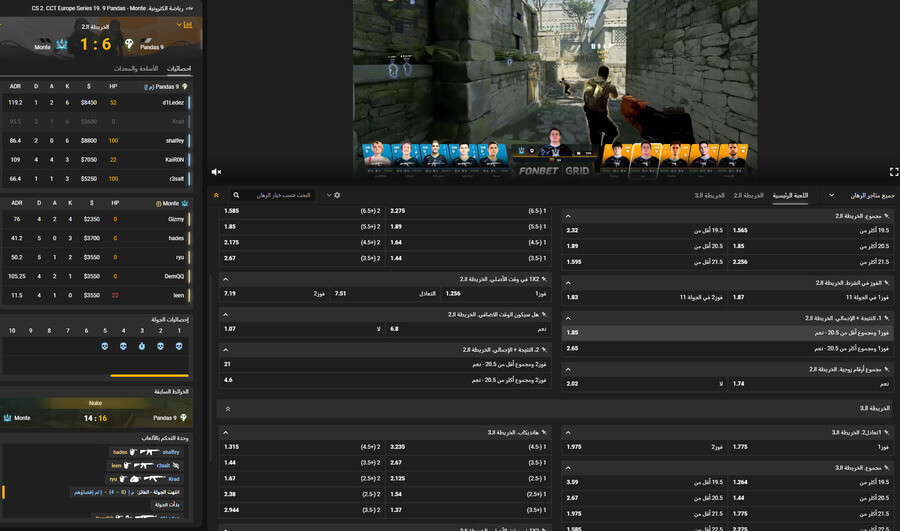Pin the Map 2 1X2 regular time market
The width and height of the screenshot is (900, 531).
[x=544, y=279]
